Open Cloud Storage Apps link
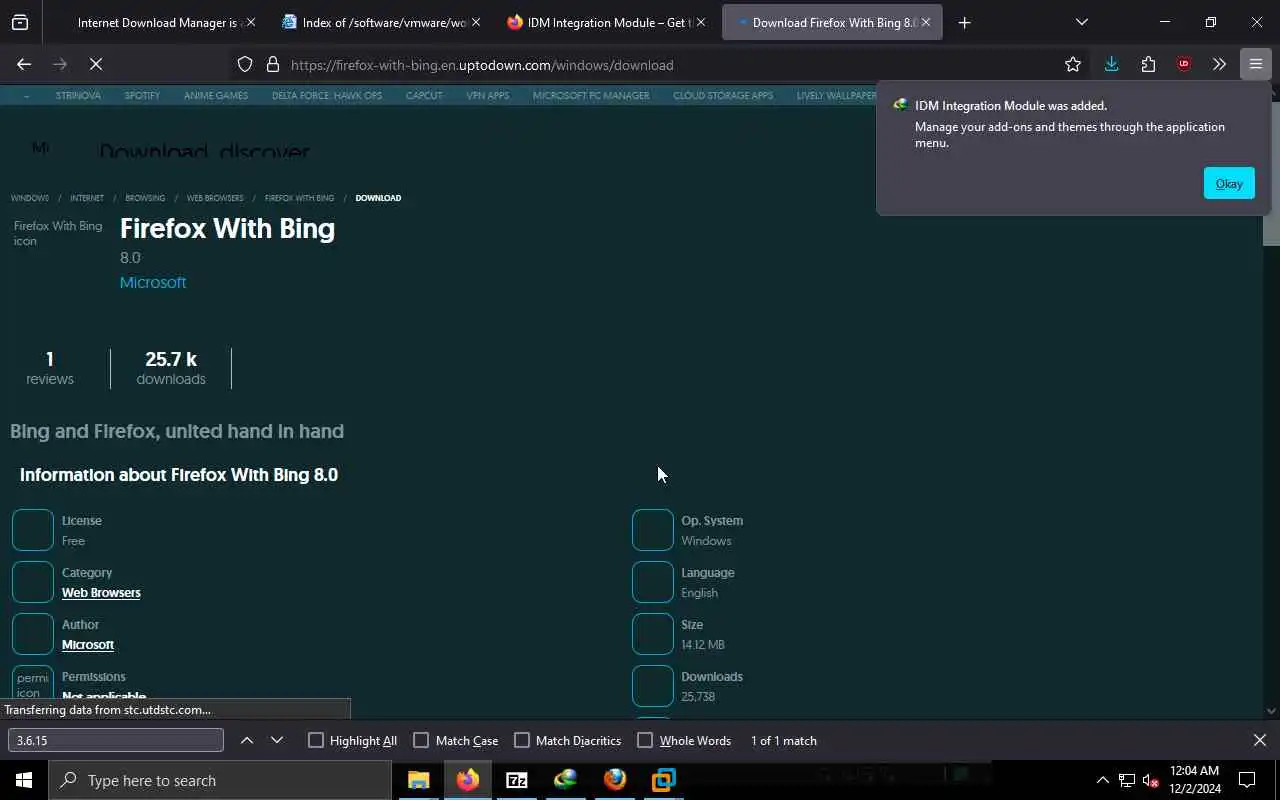Screen dimensions: 1280x800 click(723, 96)
